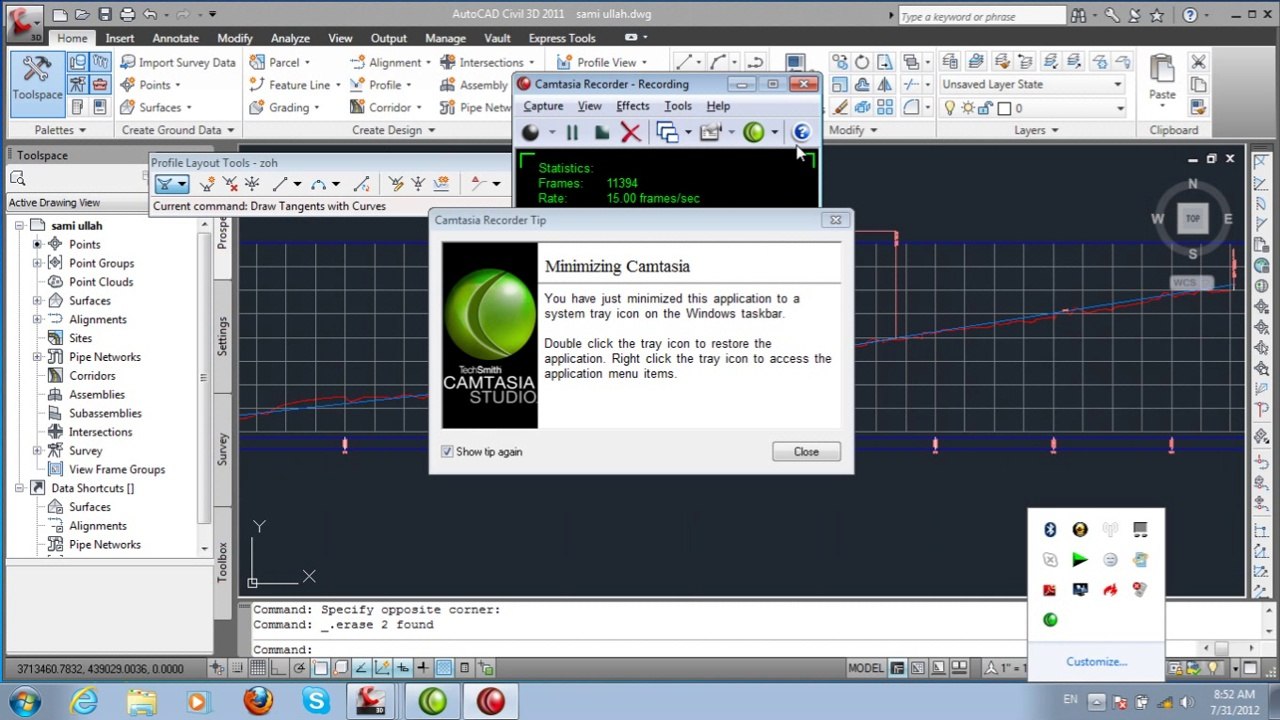Click the AutoCAD Civil 3D taskbar icon
Viewport: 1280px width, 720px height.
373,701
